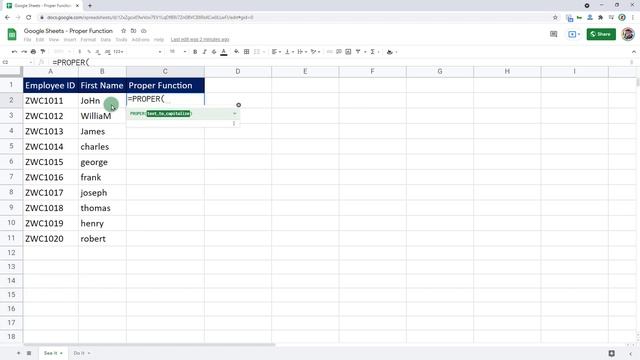Click the insert chart icon

coord(348,52)
